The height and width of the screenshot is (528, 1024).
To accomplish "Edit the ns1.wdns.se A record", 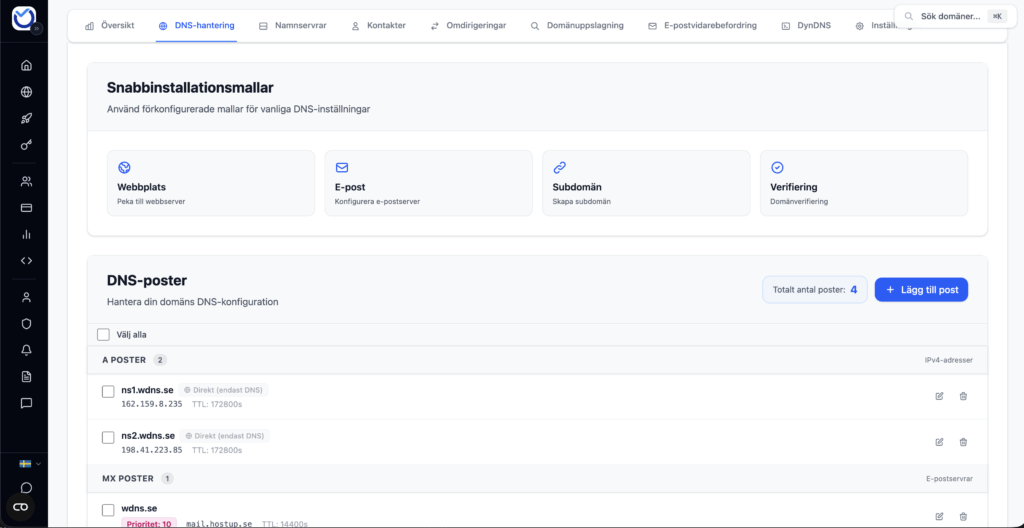I will (x=939, y=396).
